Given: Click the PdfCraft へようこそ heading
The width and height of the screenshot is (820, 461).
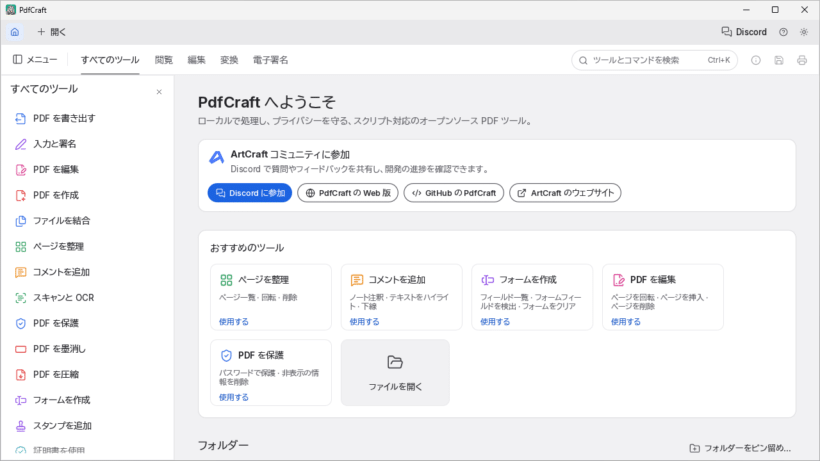Looking at the screenshot, I should (x=267, y=102).
